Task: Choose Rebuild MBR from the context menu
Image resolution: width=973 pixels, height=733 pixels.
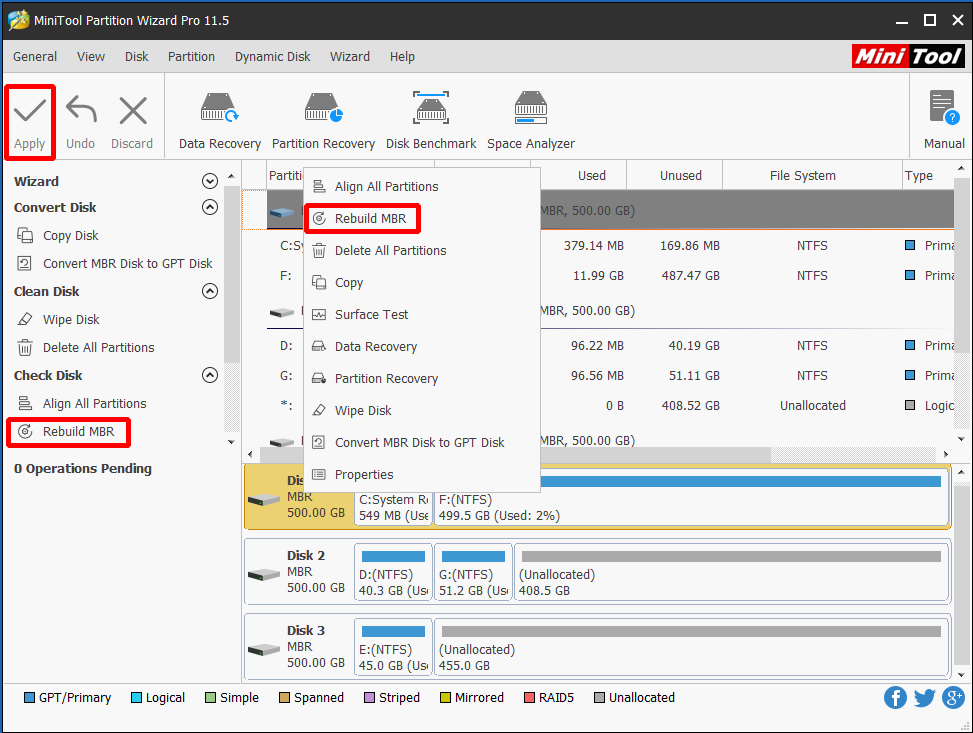Action: (x=421, y=218)
